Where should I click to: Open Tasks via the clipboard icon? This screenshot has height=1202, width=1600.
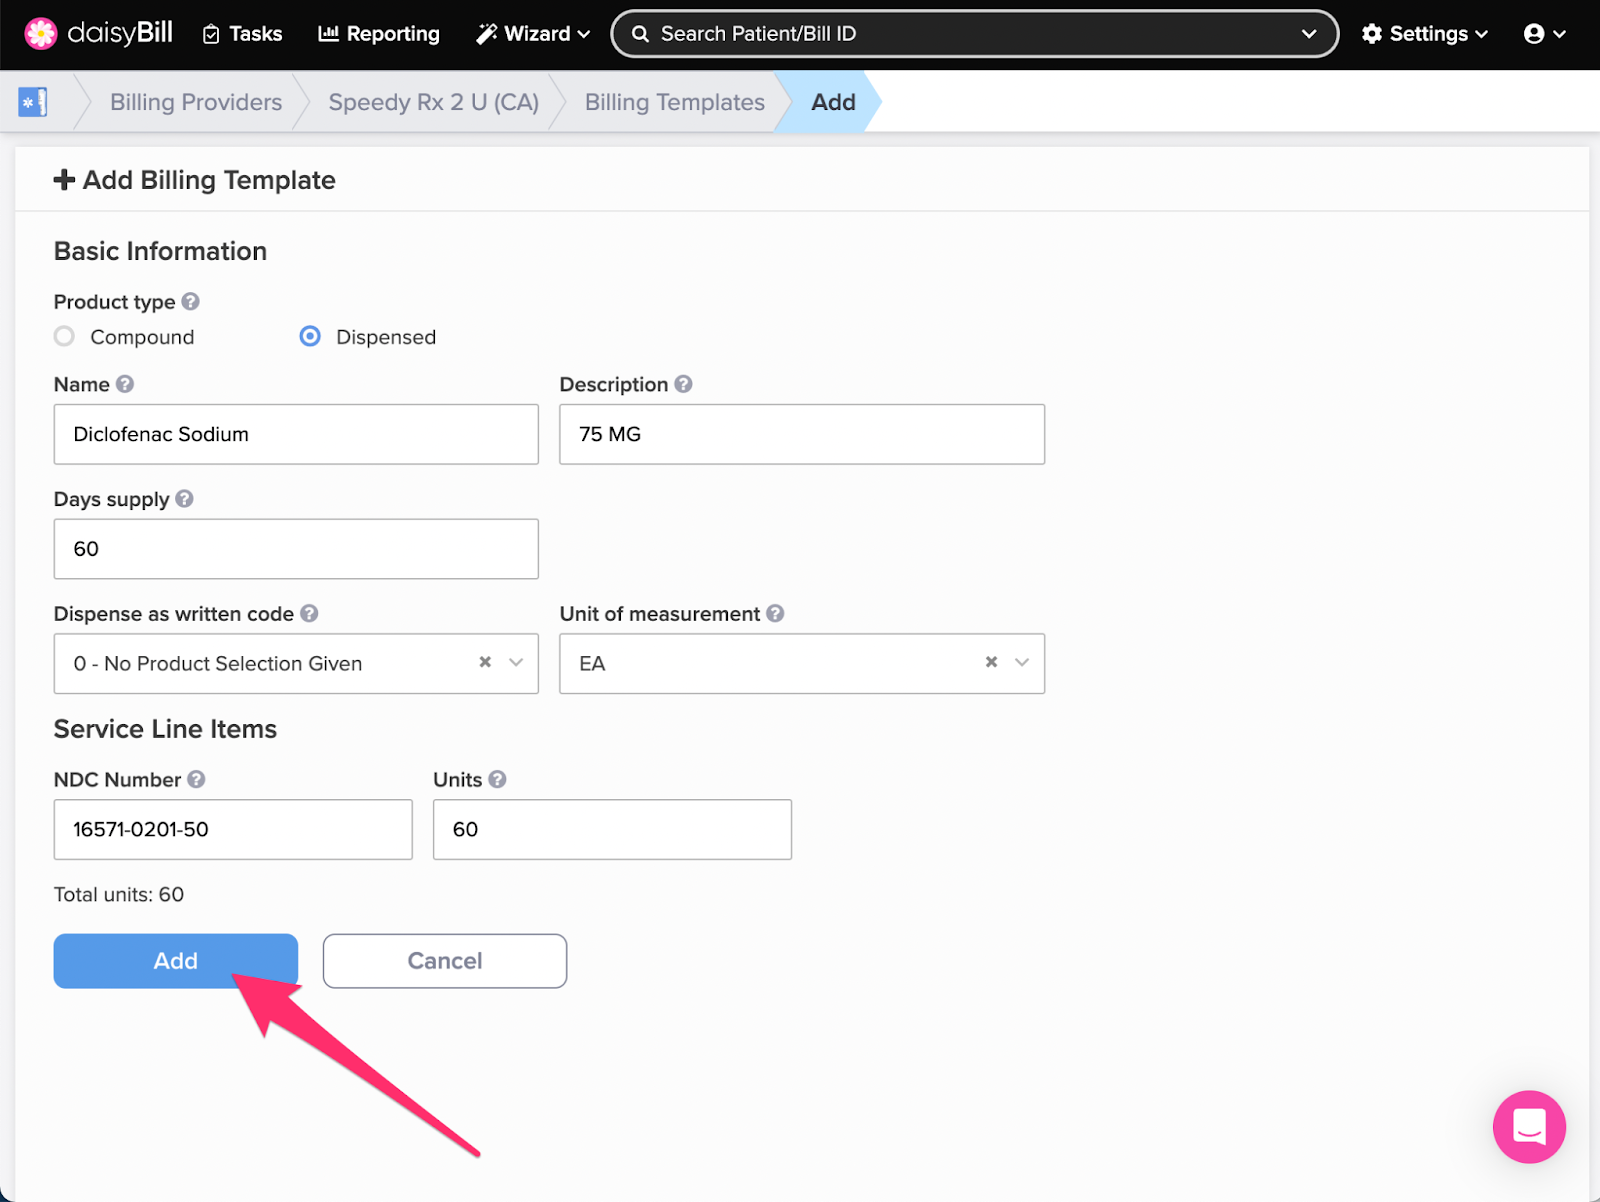212,33
